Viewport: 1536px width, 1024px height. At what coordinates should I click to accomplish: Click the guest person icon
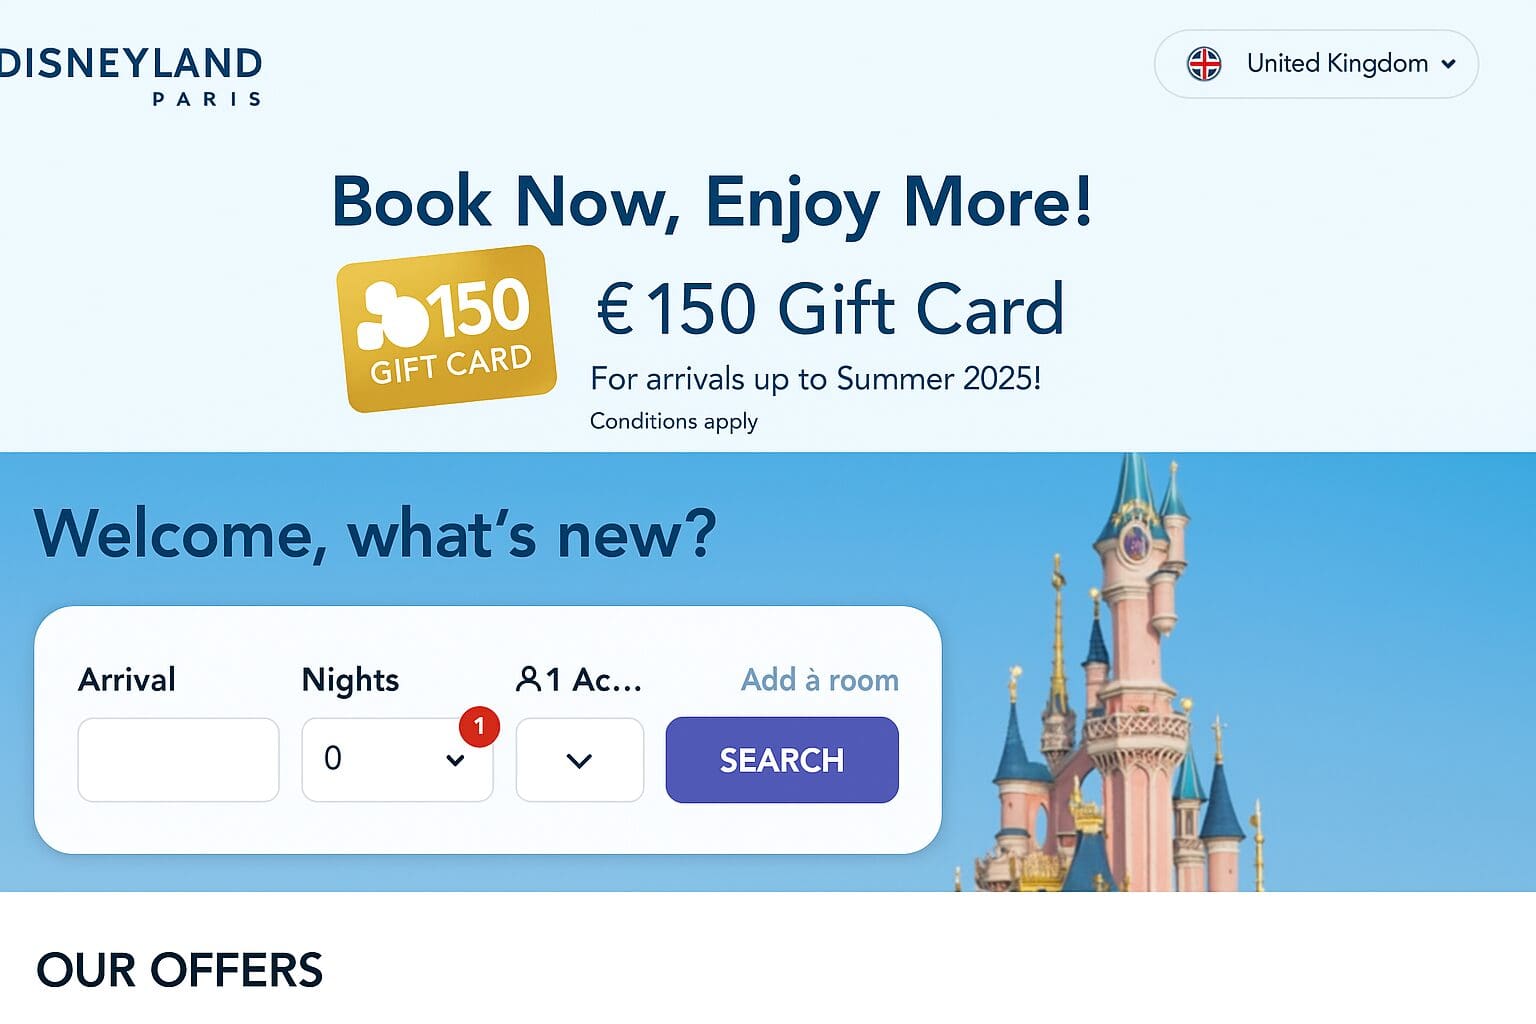527,680
